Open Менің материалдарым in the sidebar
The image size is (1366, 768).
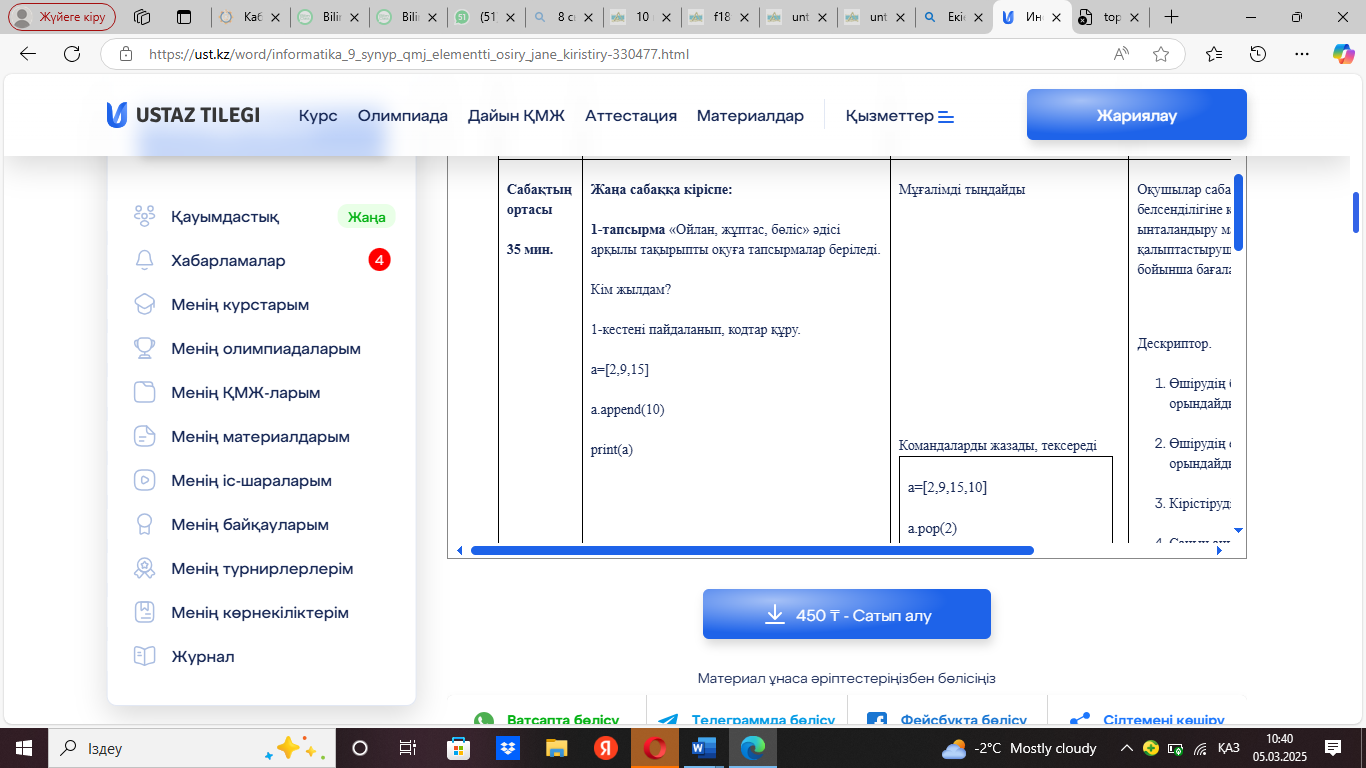point(262,437)
